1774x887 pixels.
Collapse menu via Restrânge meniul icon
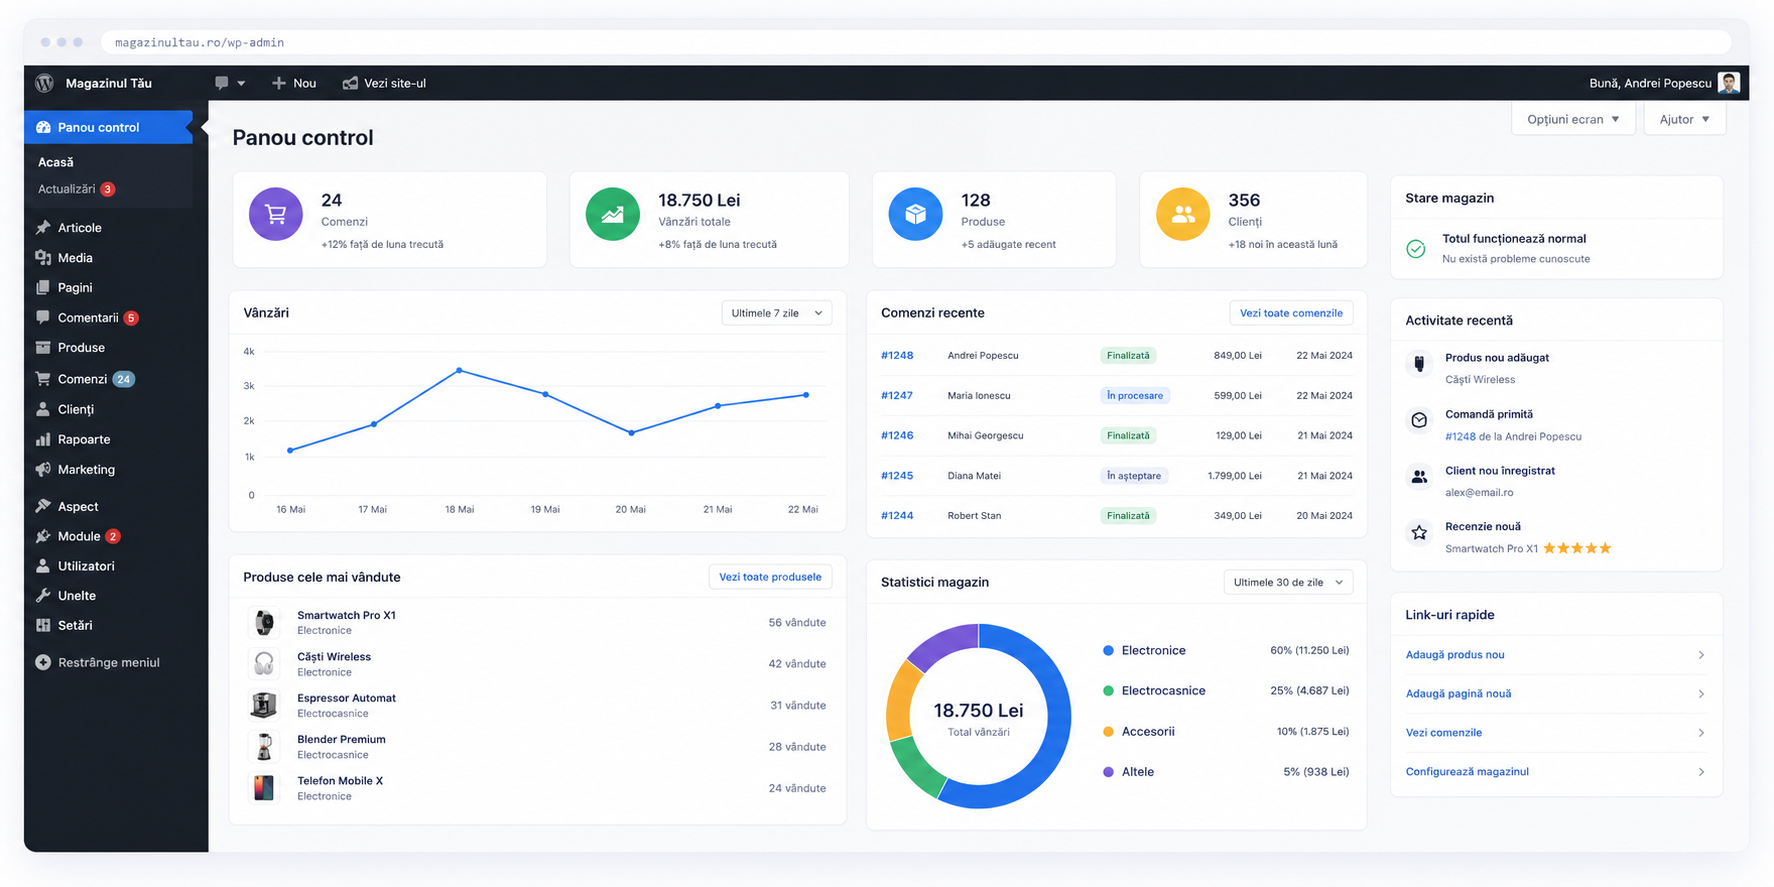tap(43, 663)
